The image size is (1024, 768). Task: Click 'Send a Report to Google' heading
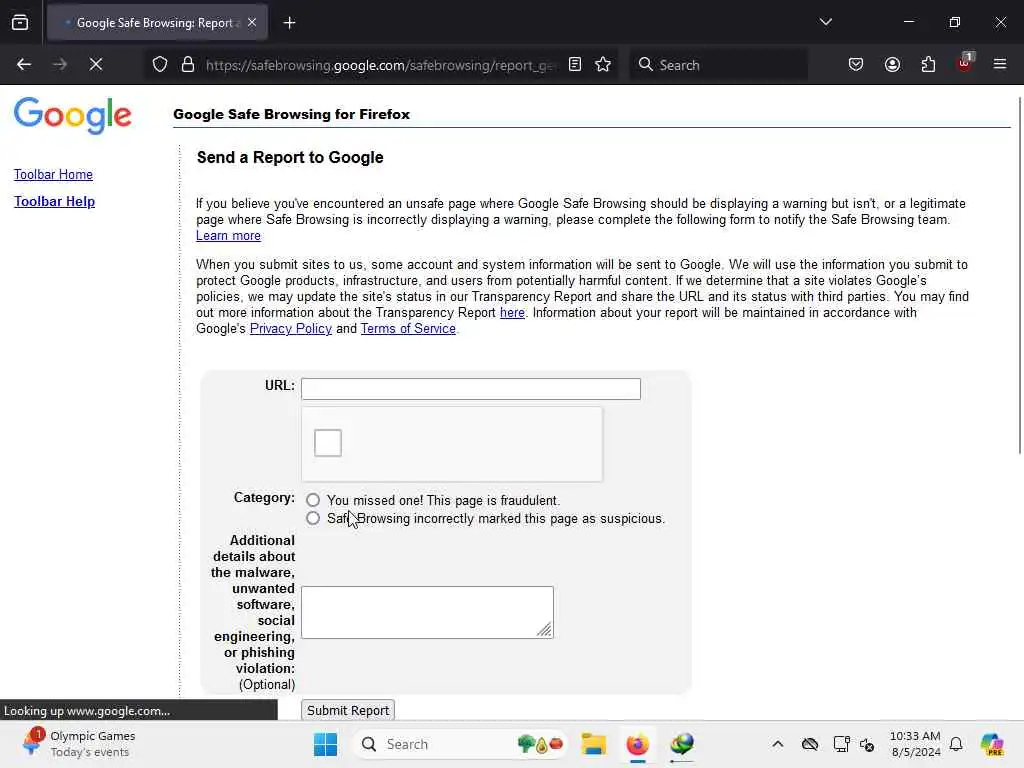pos(290,157)
